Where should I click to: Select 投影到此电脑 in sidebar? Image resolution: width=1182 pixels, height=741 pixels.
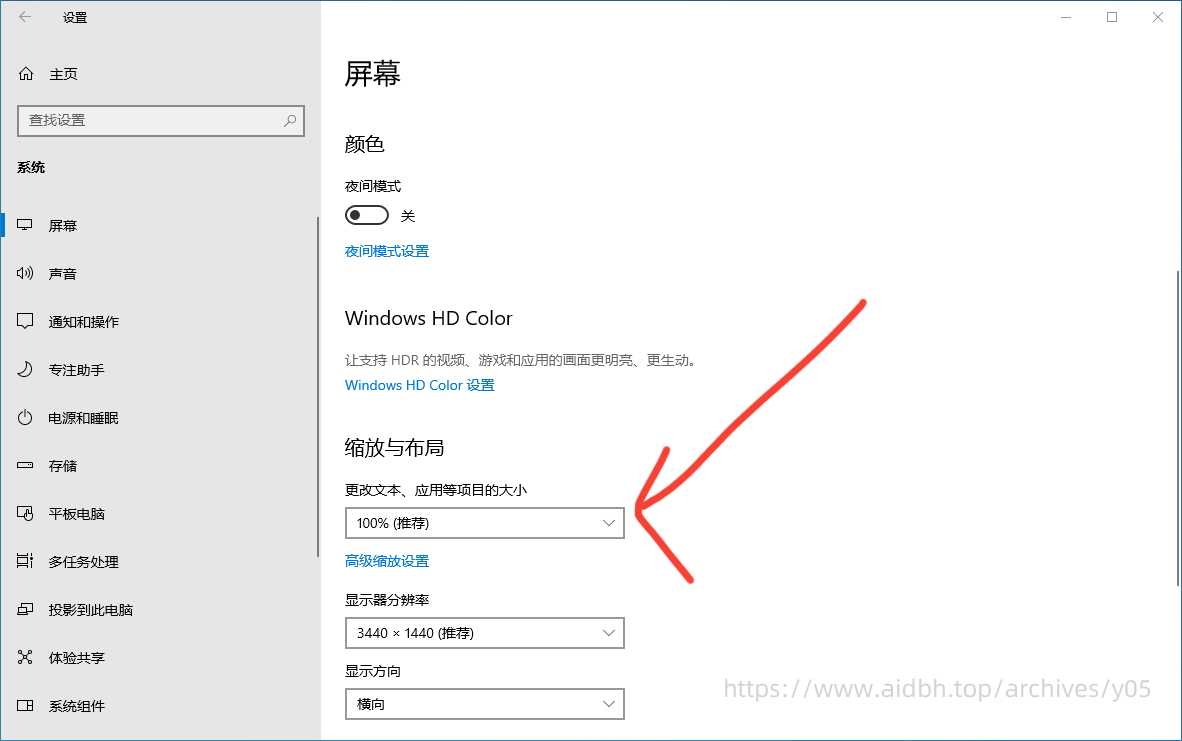coord(90,610)
